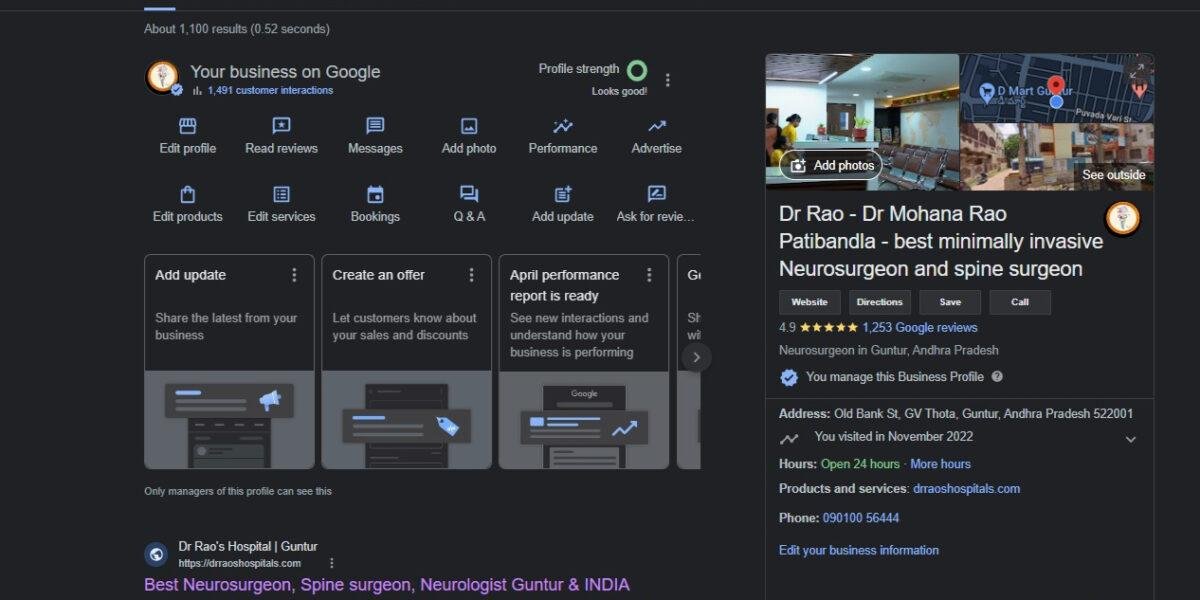The width and height of the screenshot is (1200, 600).
Task: Open map thumbnail showing D Mart Guntur
Action: click(x=1057, y=88)
